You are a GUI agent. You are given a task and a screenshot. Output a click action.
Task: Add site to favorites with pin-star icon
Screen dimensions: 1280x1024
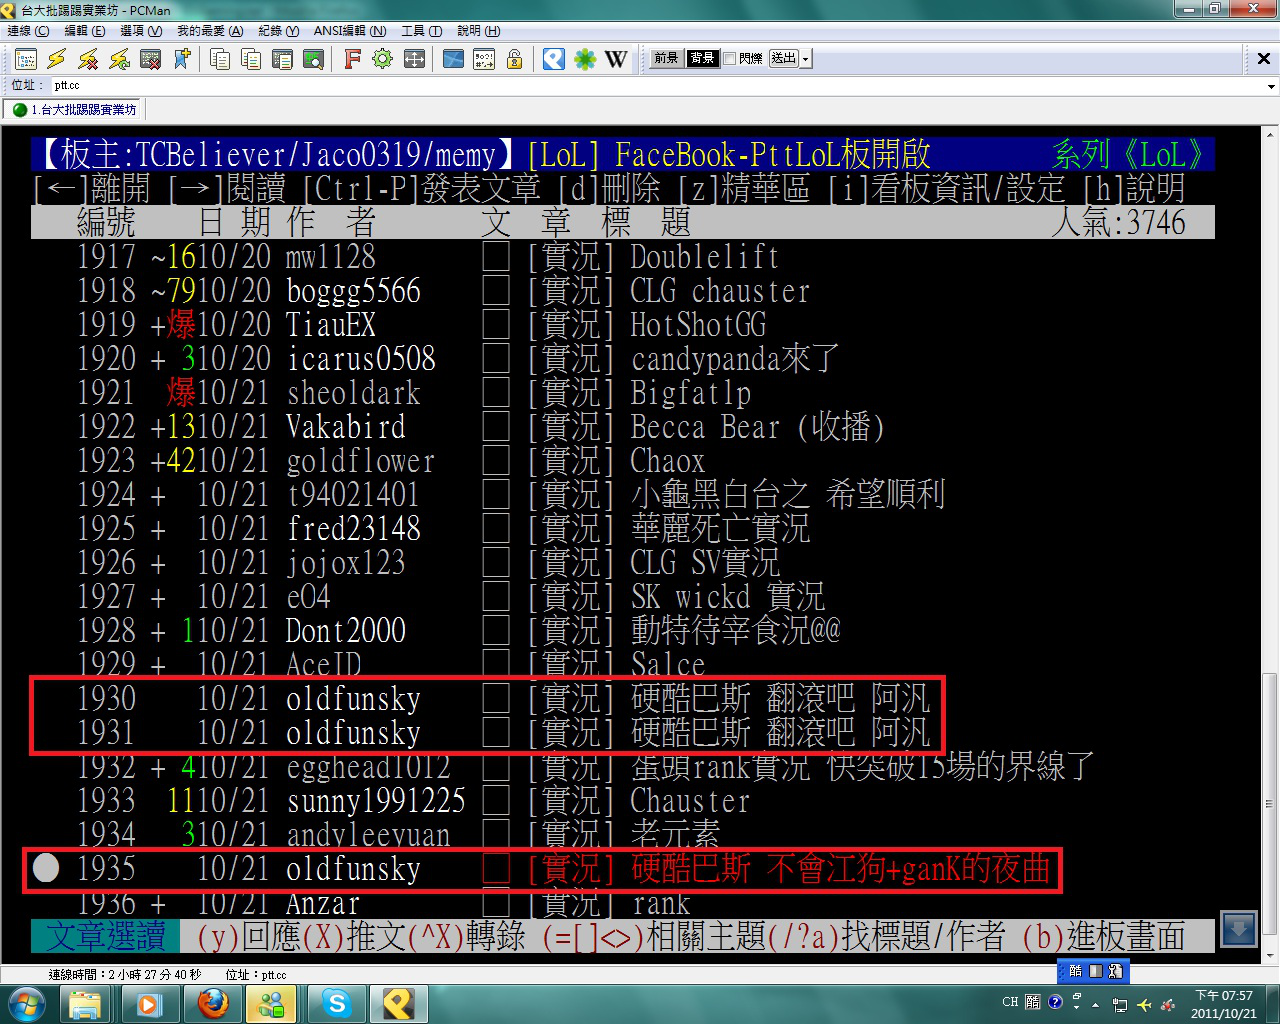pyautogui.click(x=181, y=59)
